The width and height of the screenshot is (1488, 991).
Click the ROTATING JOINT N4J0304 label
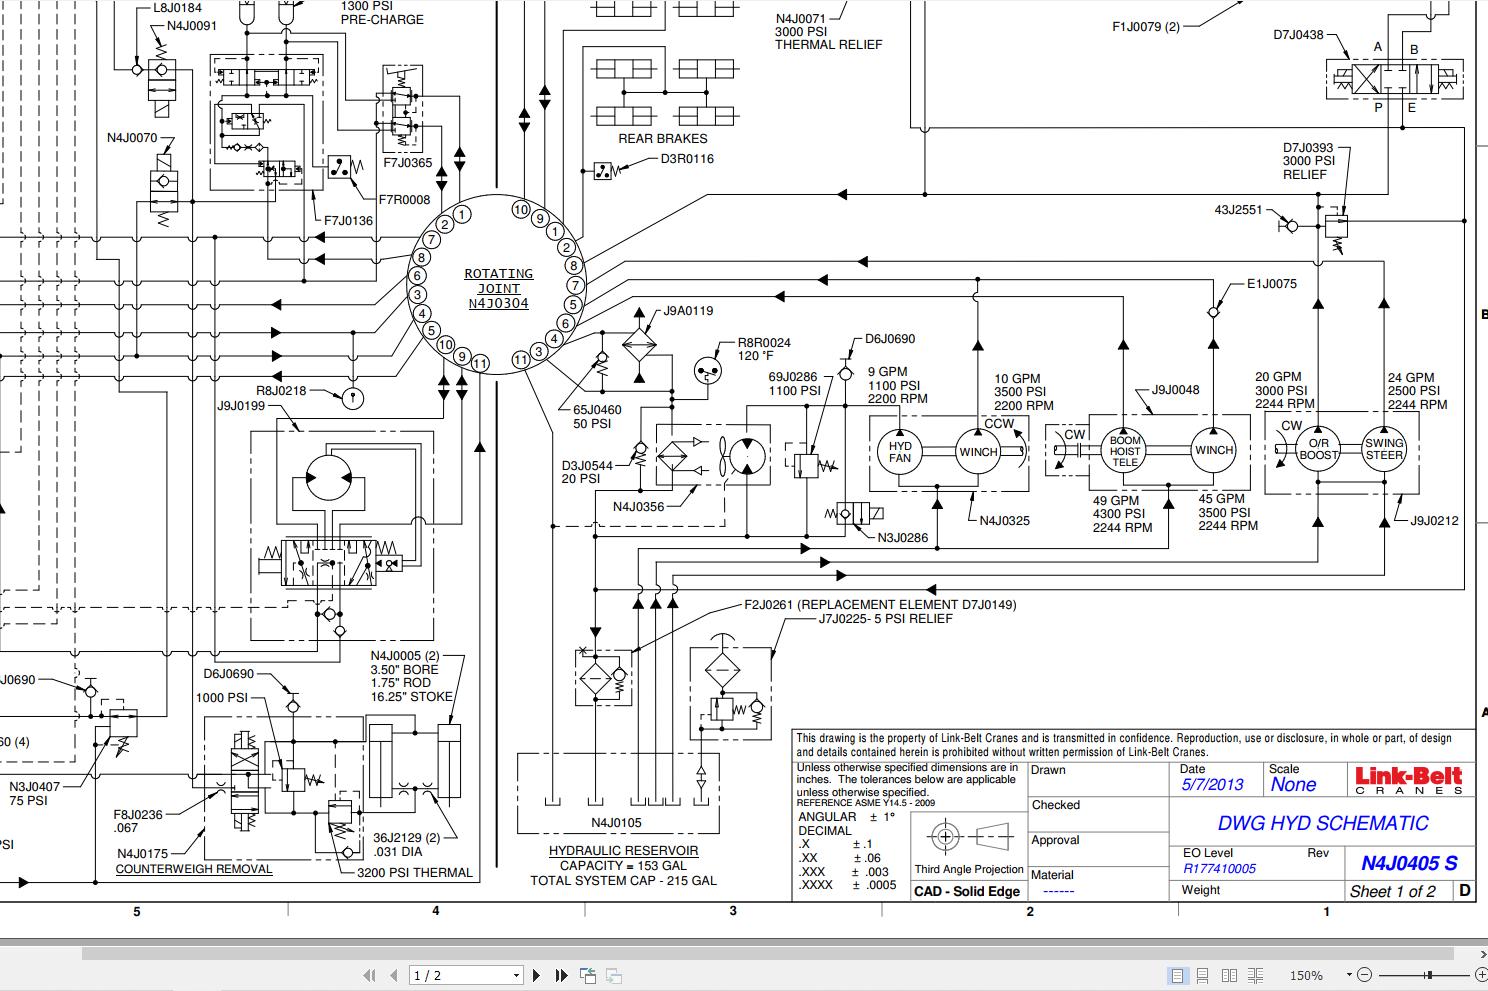pos(498,288)
